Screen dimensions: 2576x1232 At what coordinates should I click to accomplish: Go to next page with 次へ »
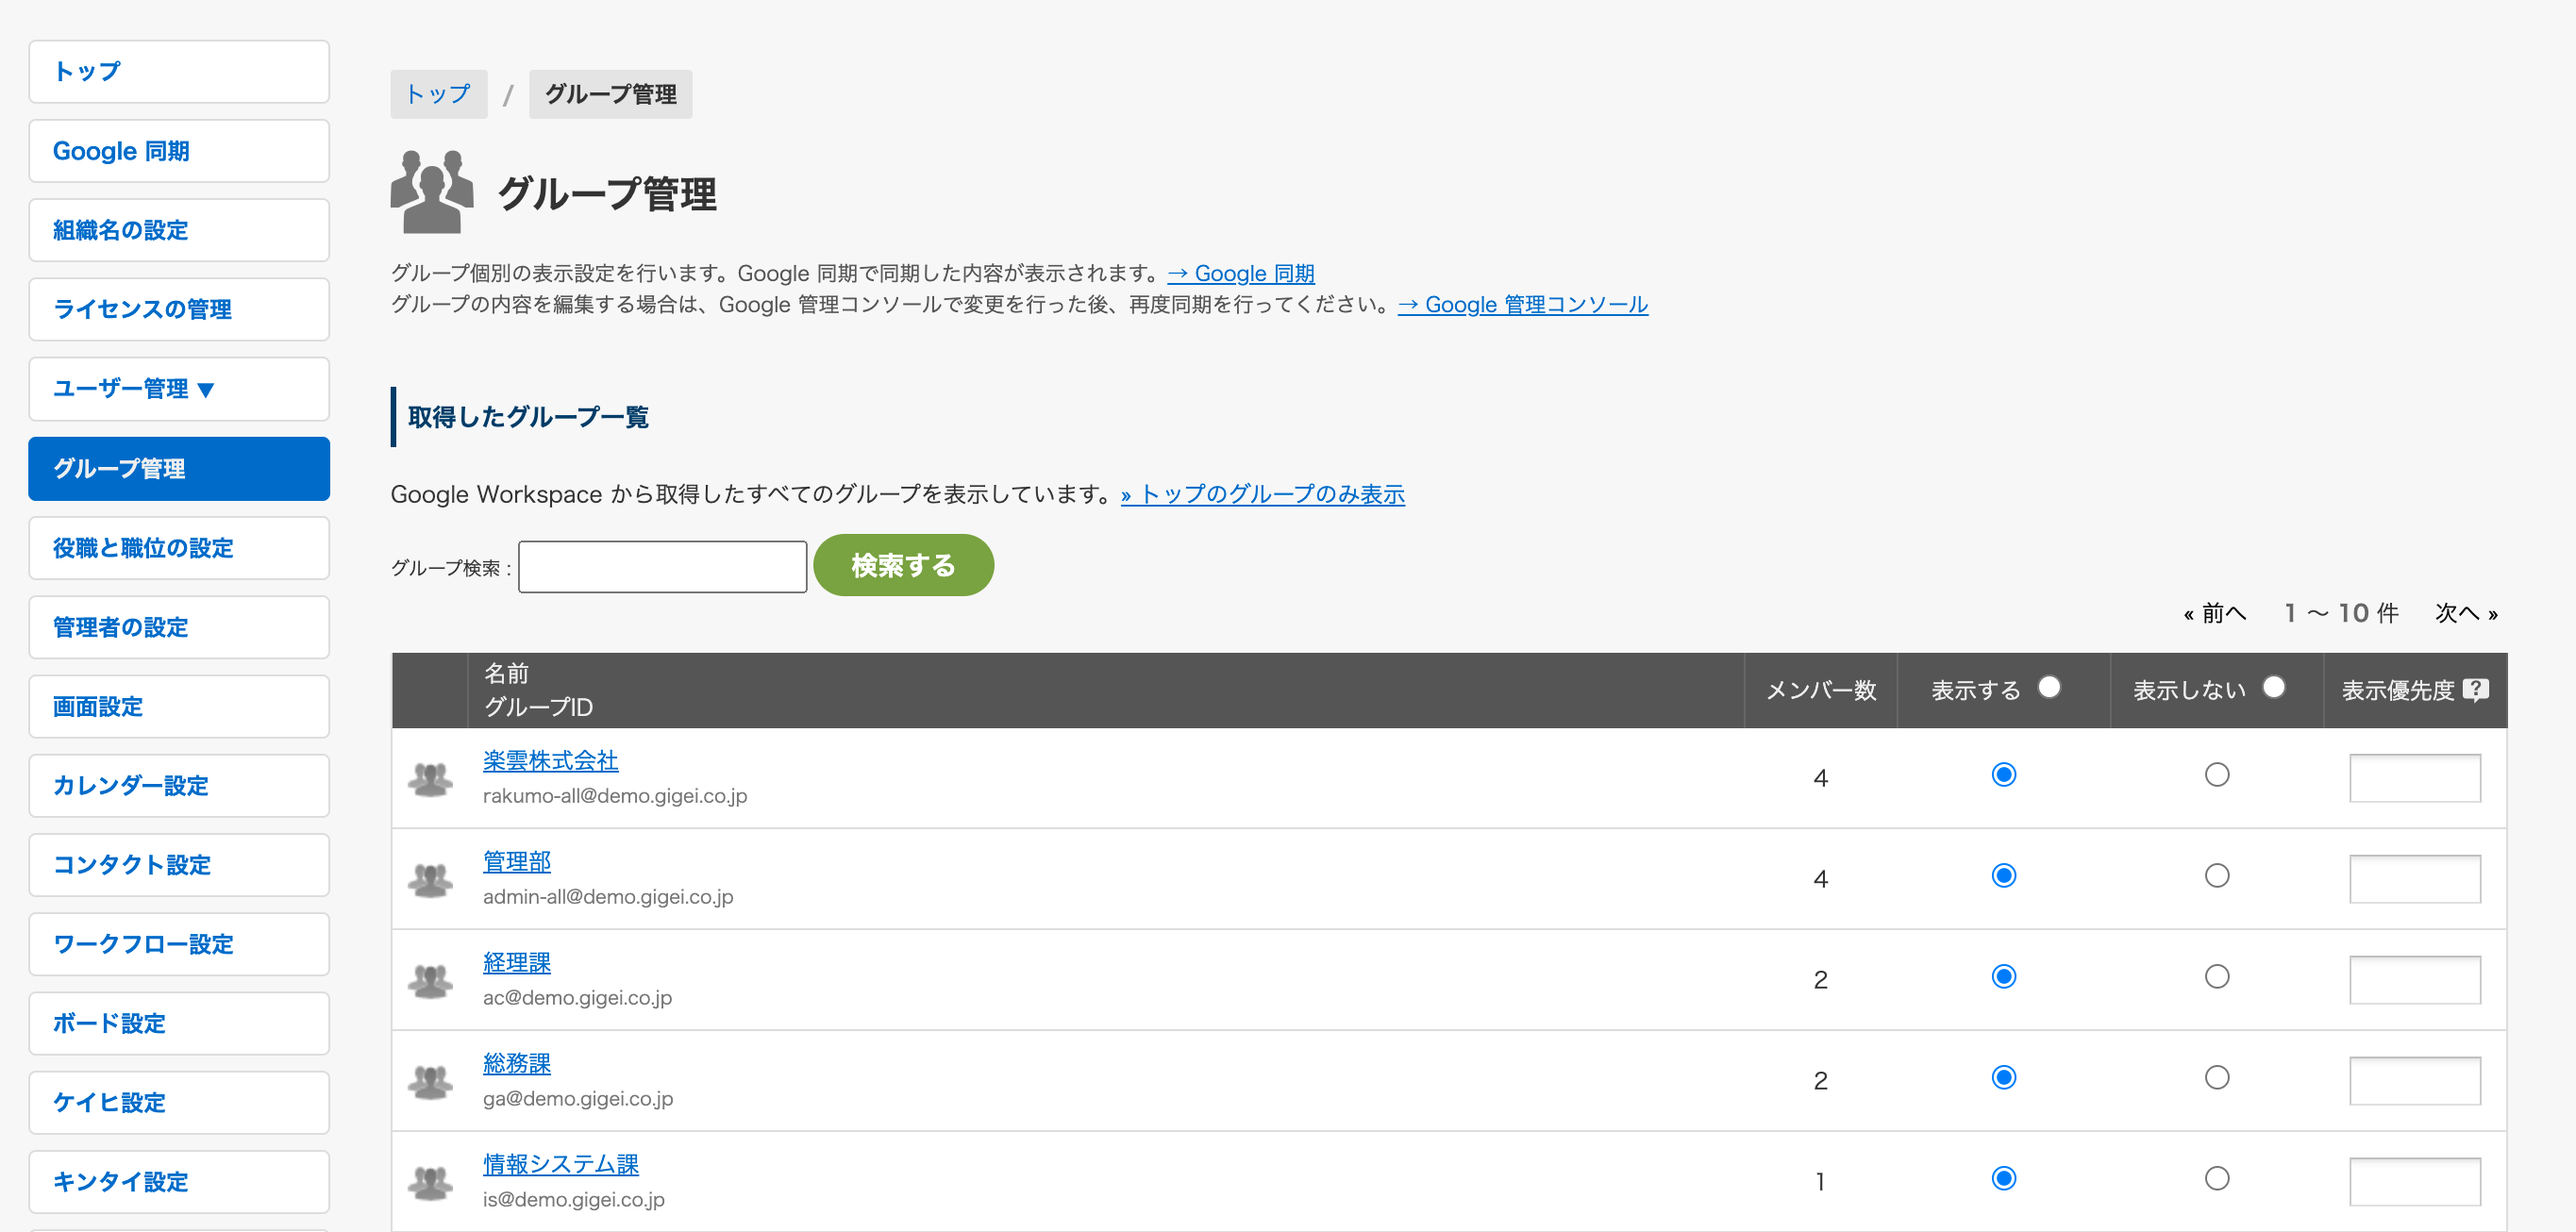coord(2466,613)
